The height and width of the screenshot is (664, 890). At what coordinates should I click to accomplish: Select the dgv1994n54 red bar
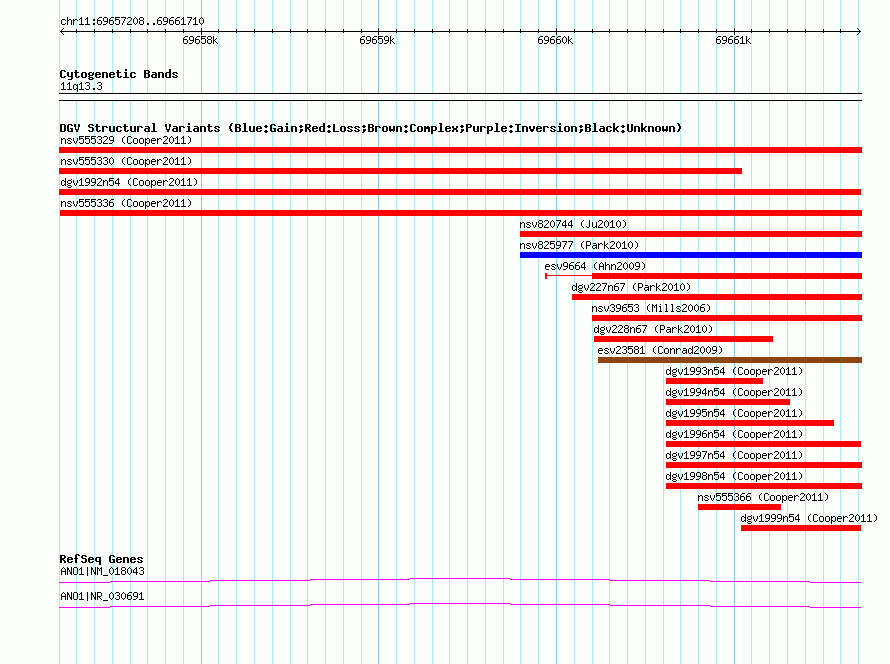click(x=728, y=402)
